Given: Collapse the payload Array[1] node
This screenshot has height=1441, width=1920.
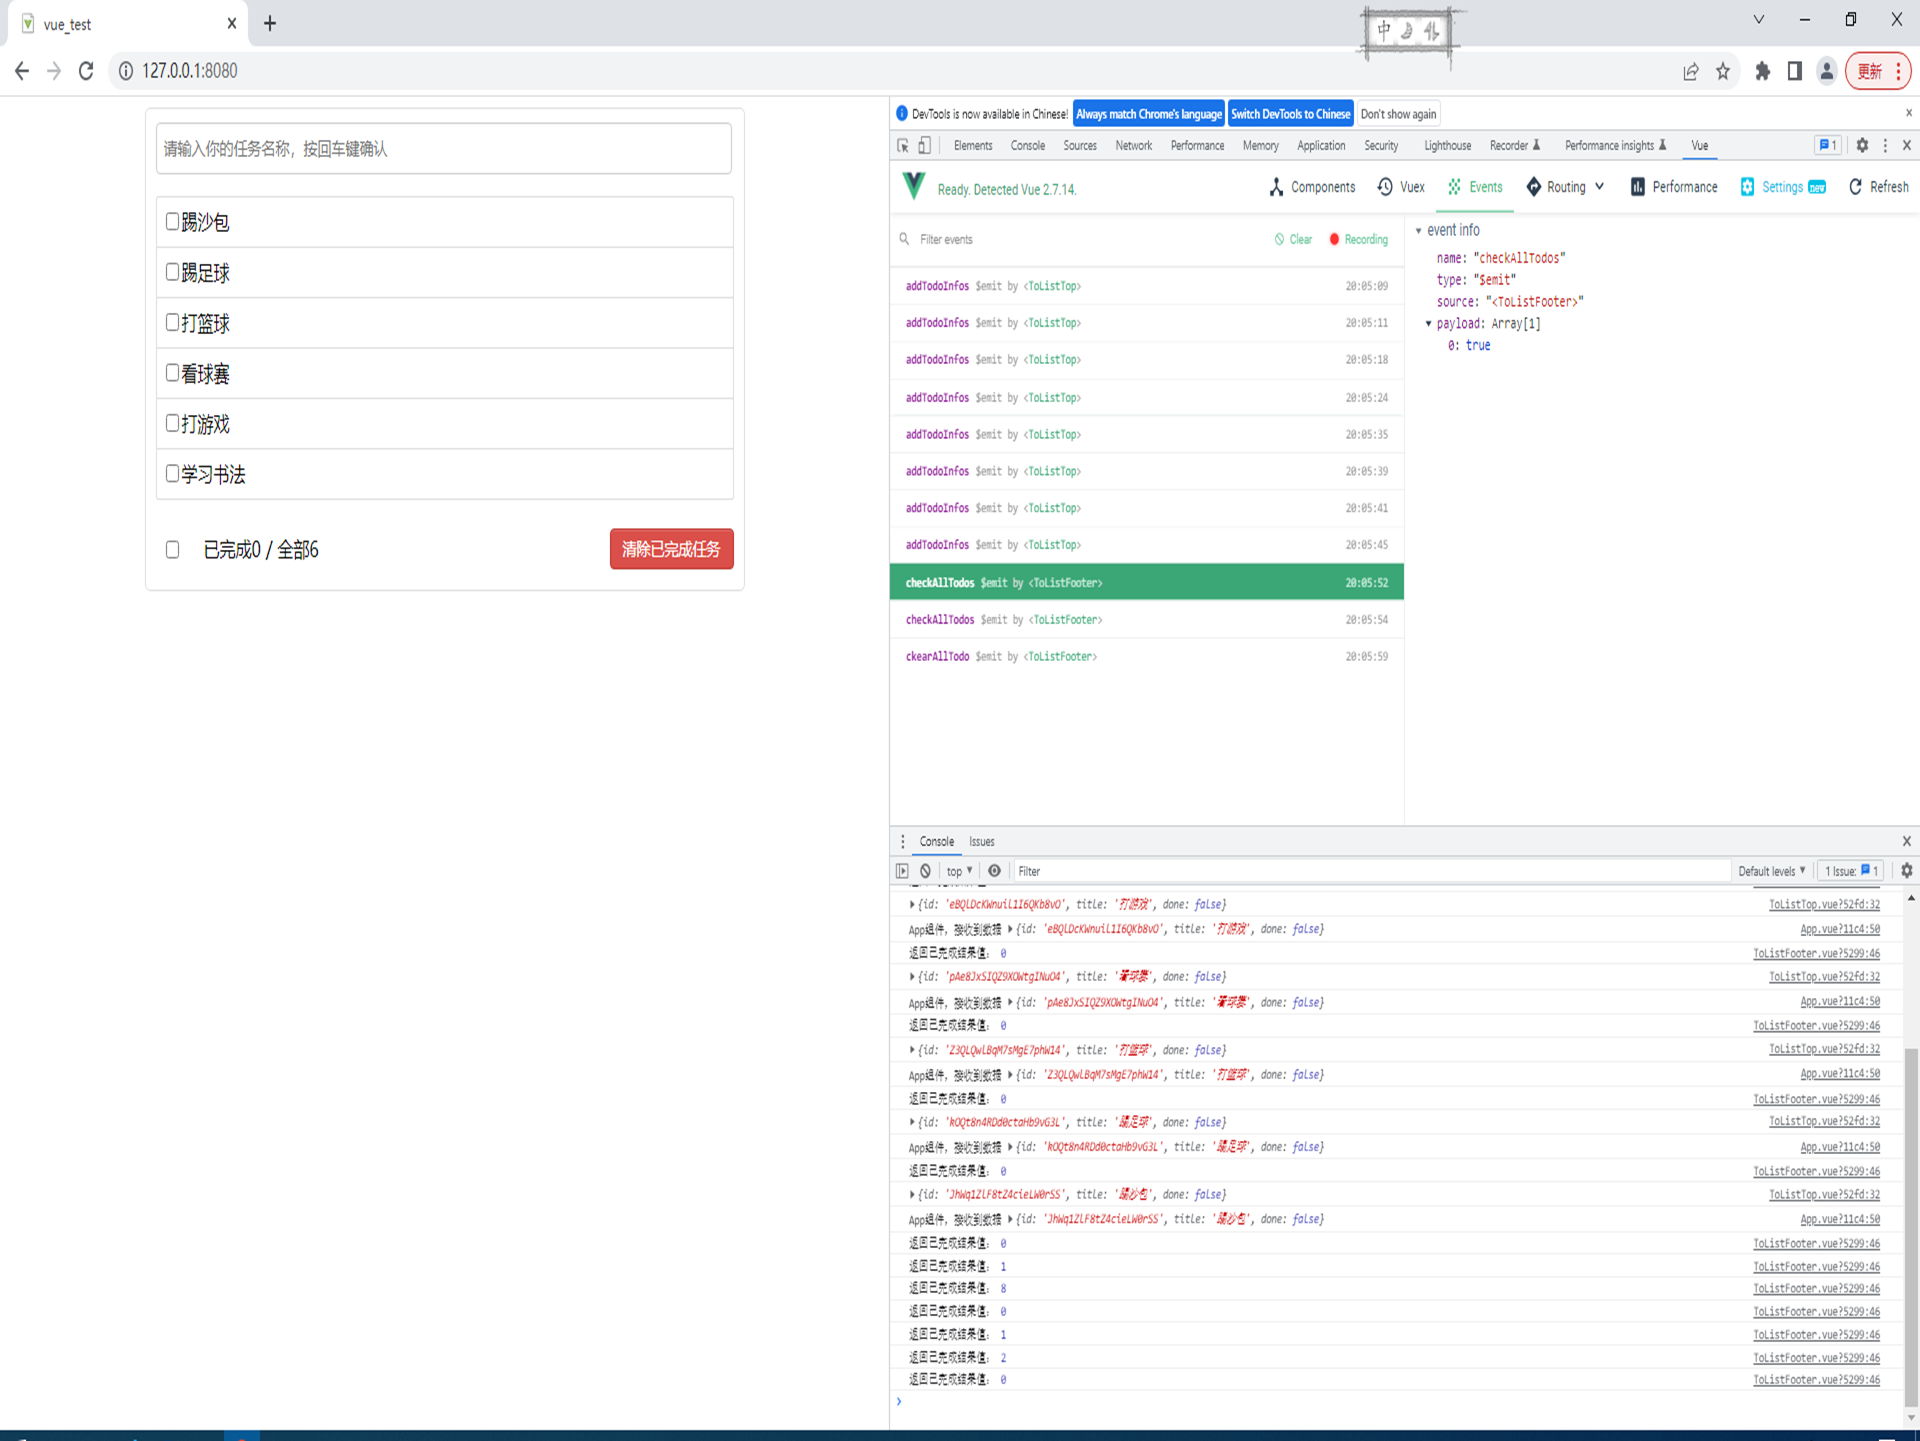Looking at the screenshot, I should [x=1428, y=324].
